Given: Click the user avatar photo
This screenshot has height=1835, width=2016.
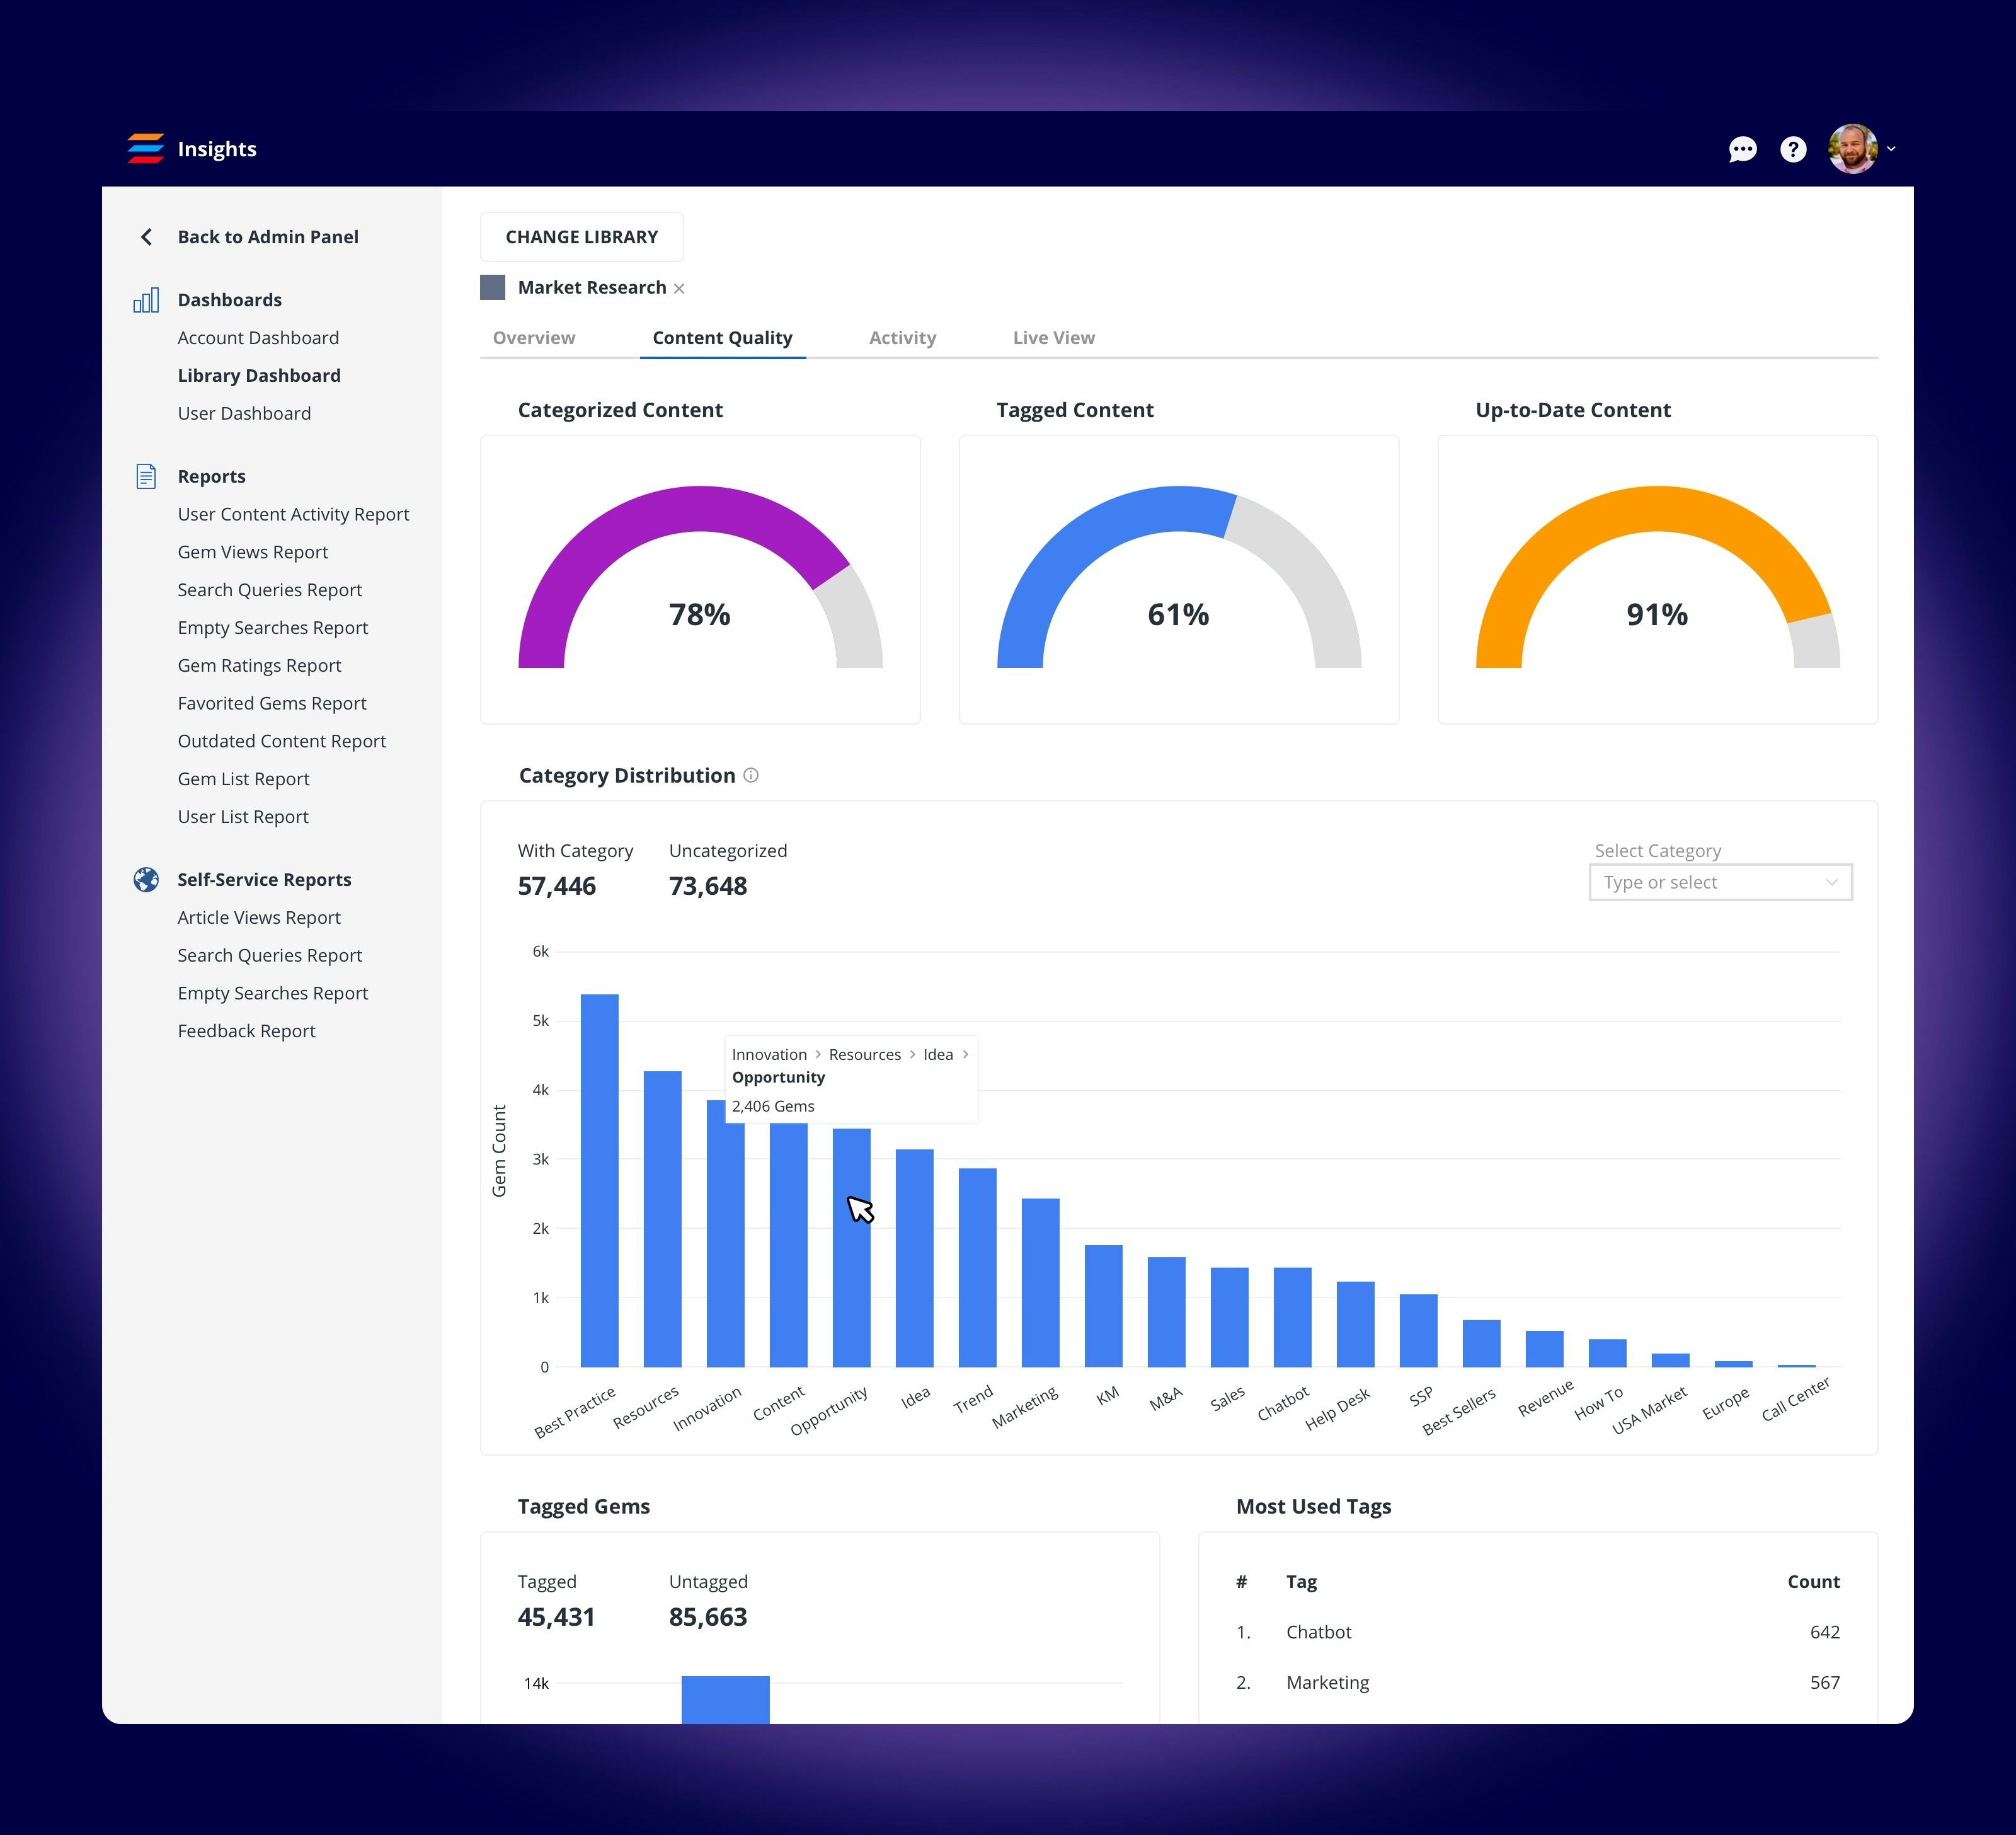Looking at the screenshot, I should click(x=1852, y=149).
